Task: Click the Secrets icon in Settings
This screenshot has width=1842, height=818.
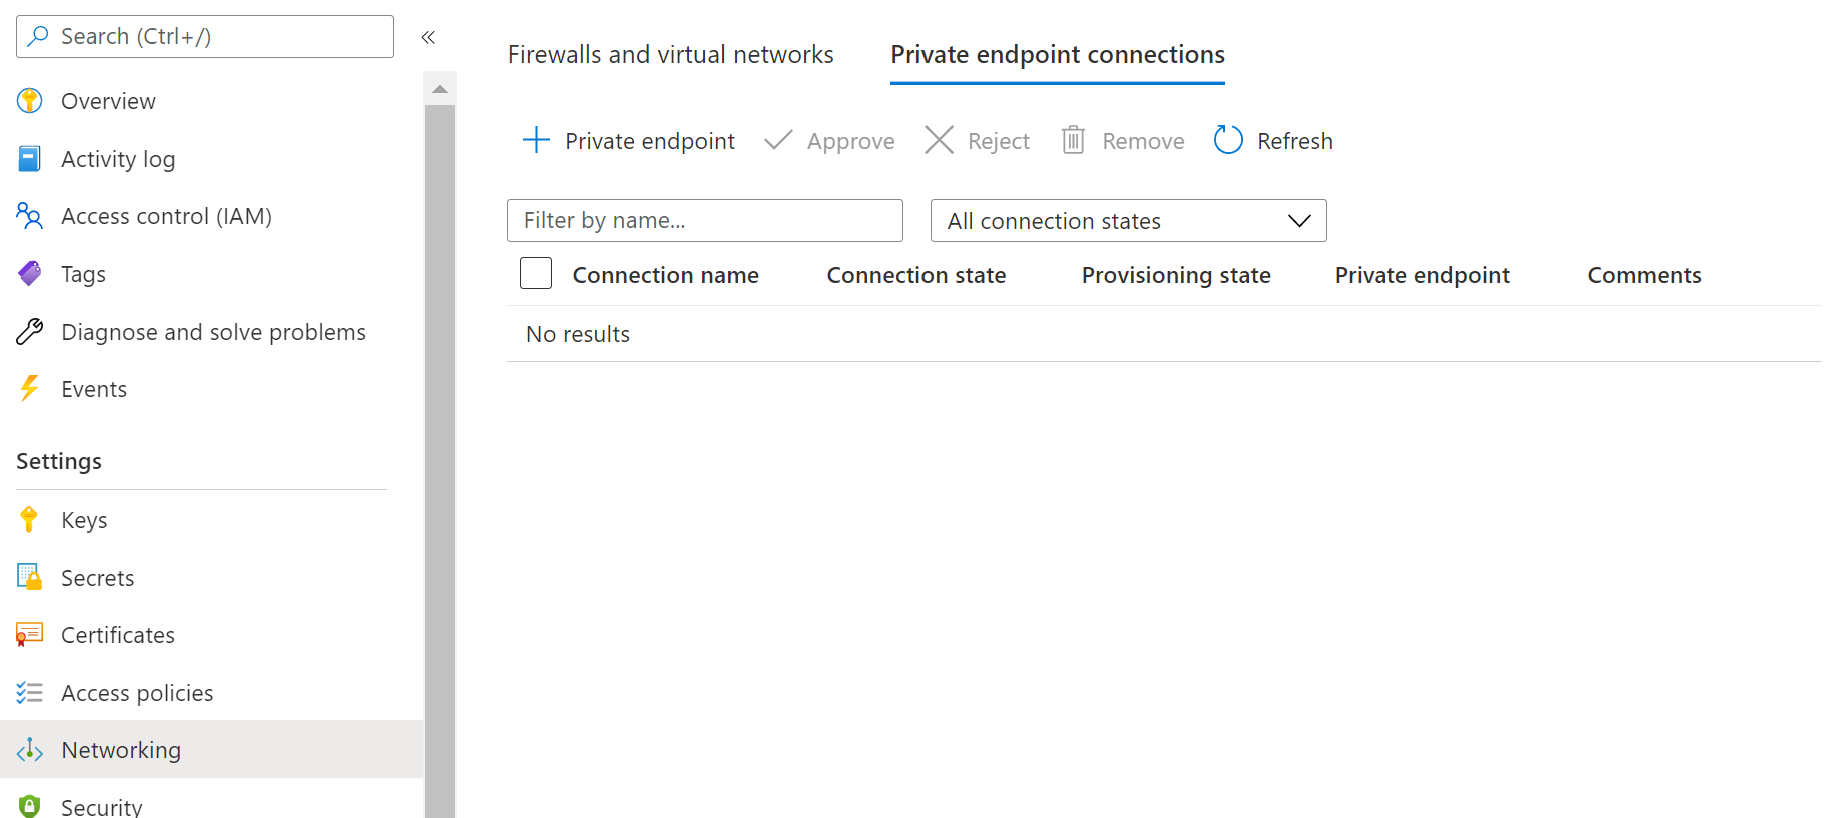Action: (x=29, y=577)
